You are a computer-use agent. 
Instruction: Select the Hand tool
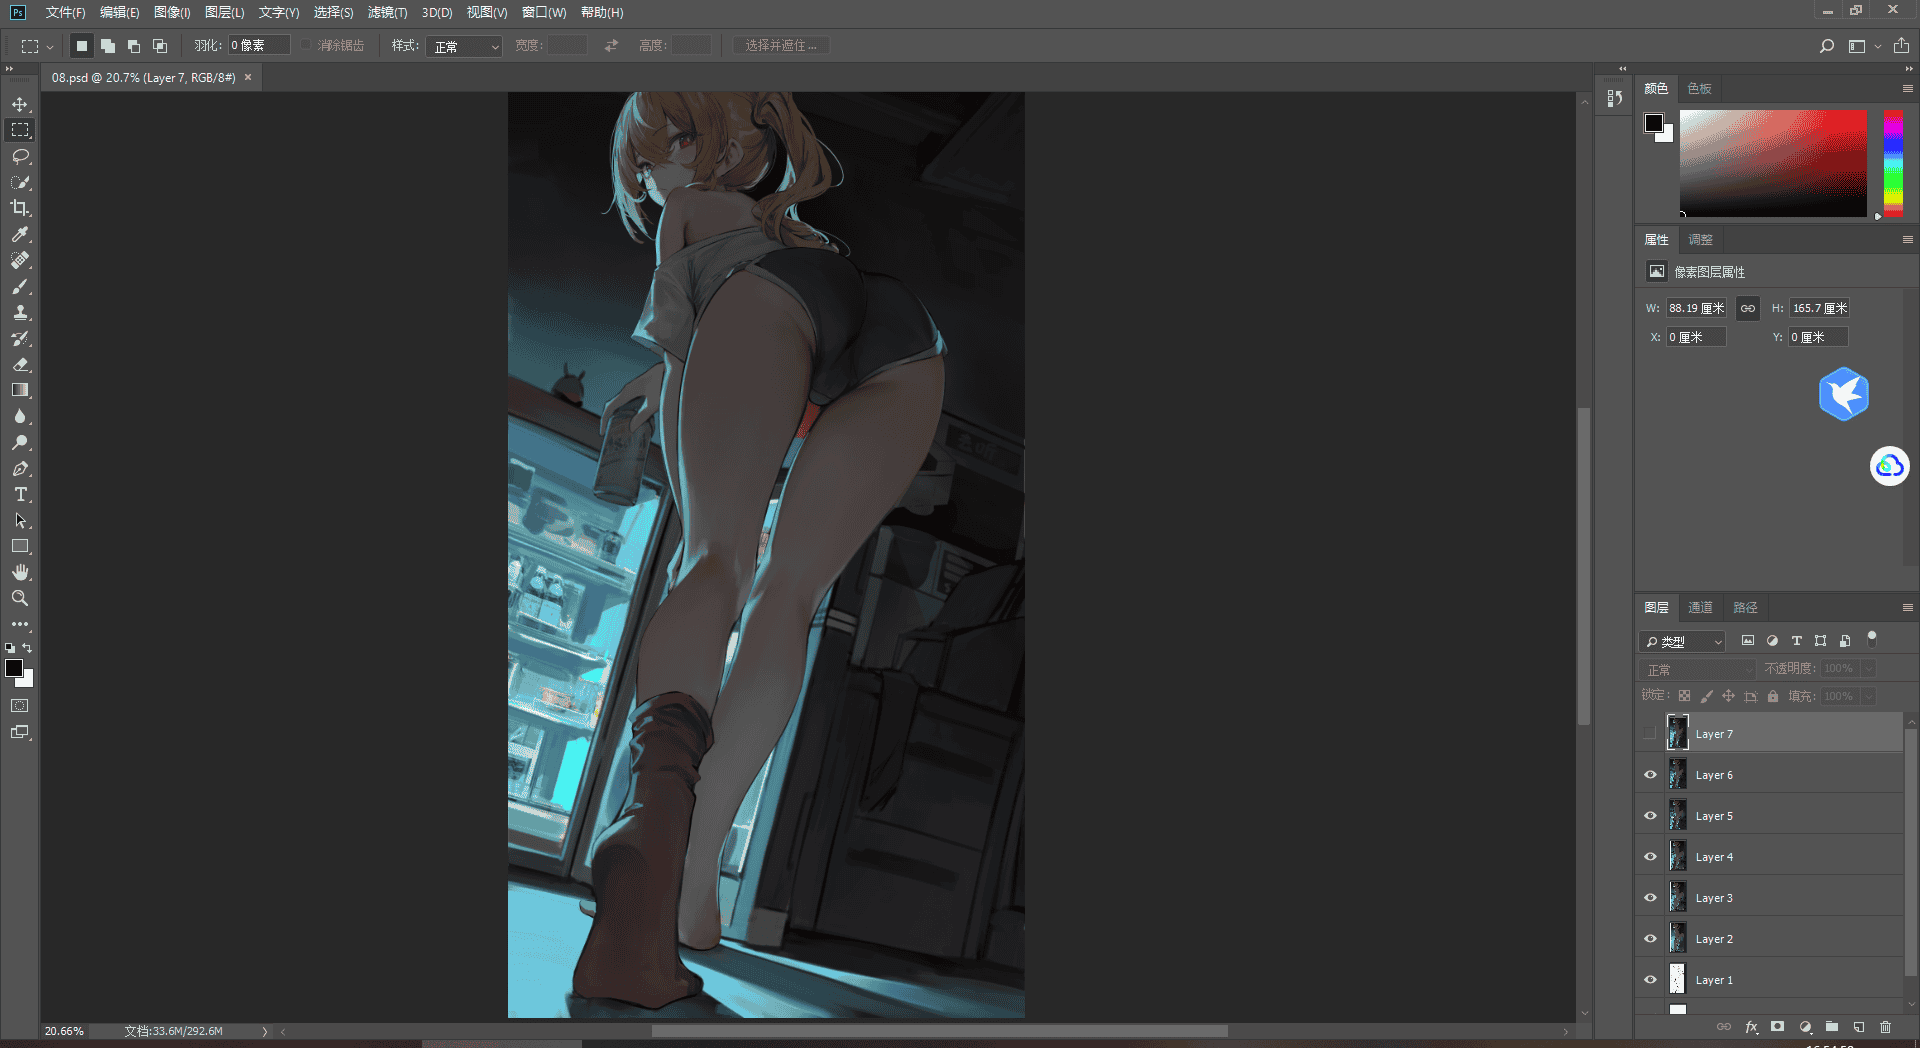coord(20,572)
